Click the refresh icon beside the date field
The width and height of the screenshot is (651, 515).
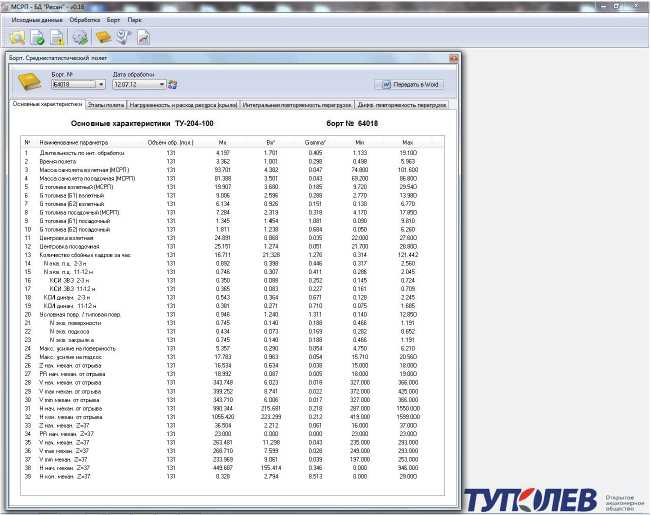[x=173, y=84]
